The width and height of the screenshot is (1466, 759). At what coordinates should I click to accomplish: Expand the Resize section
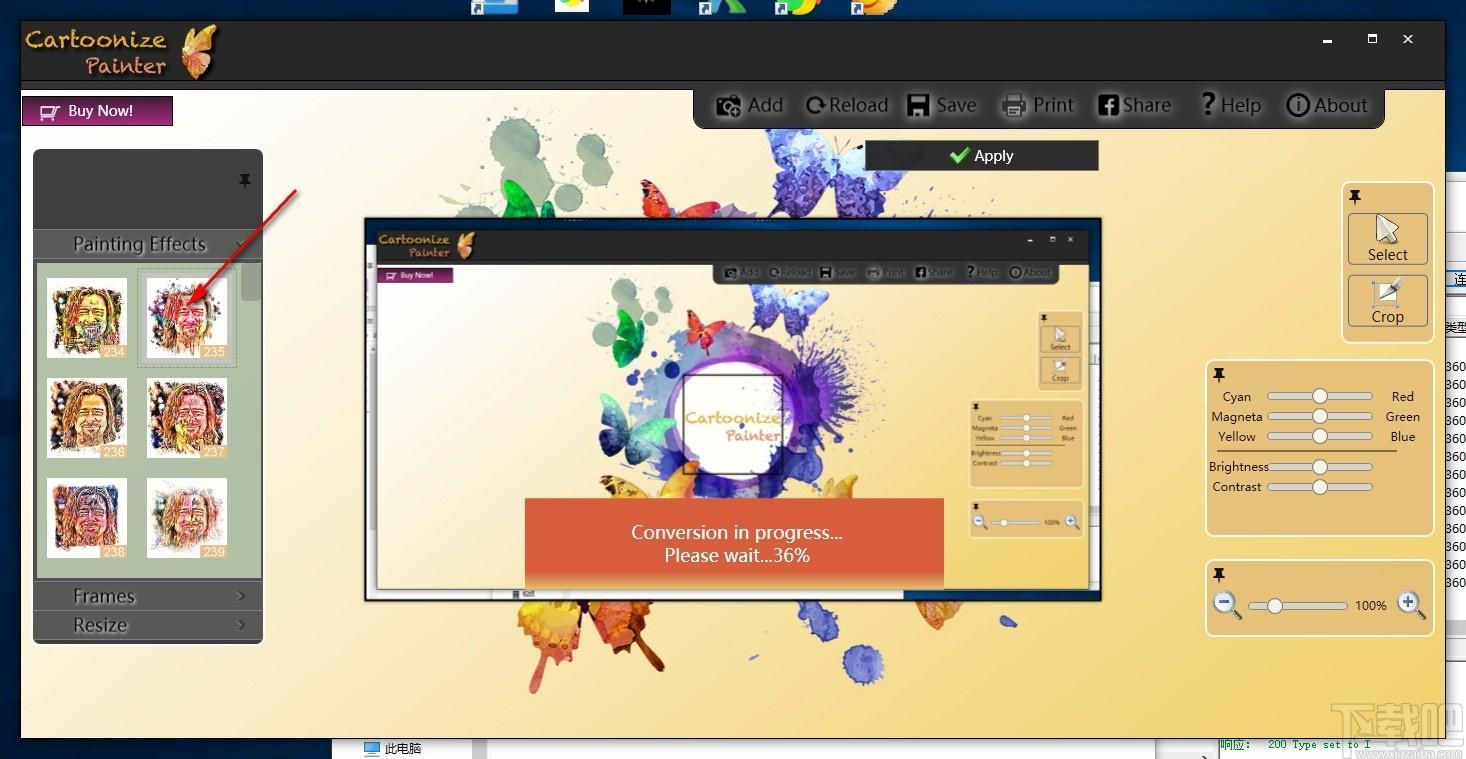coord(148,625)
